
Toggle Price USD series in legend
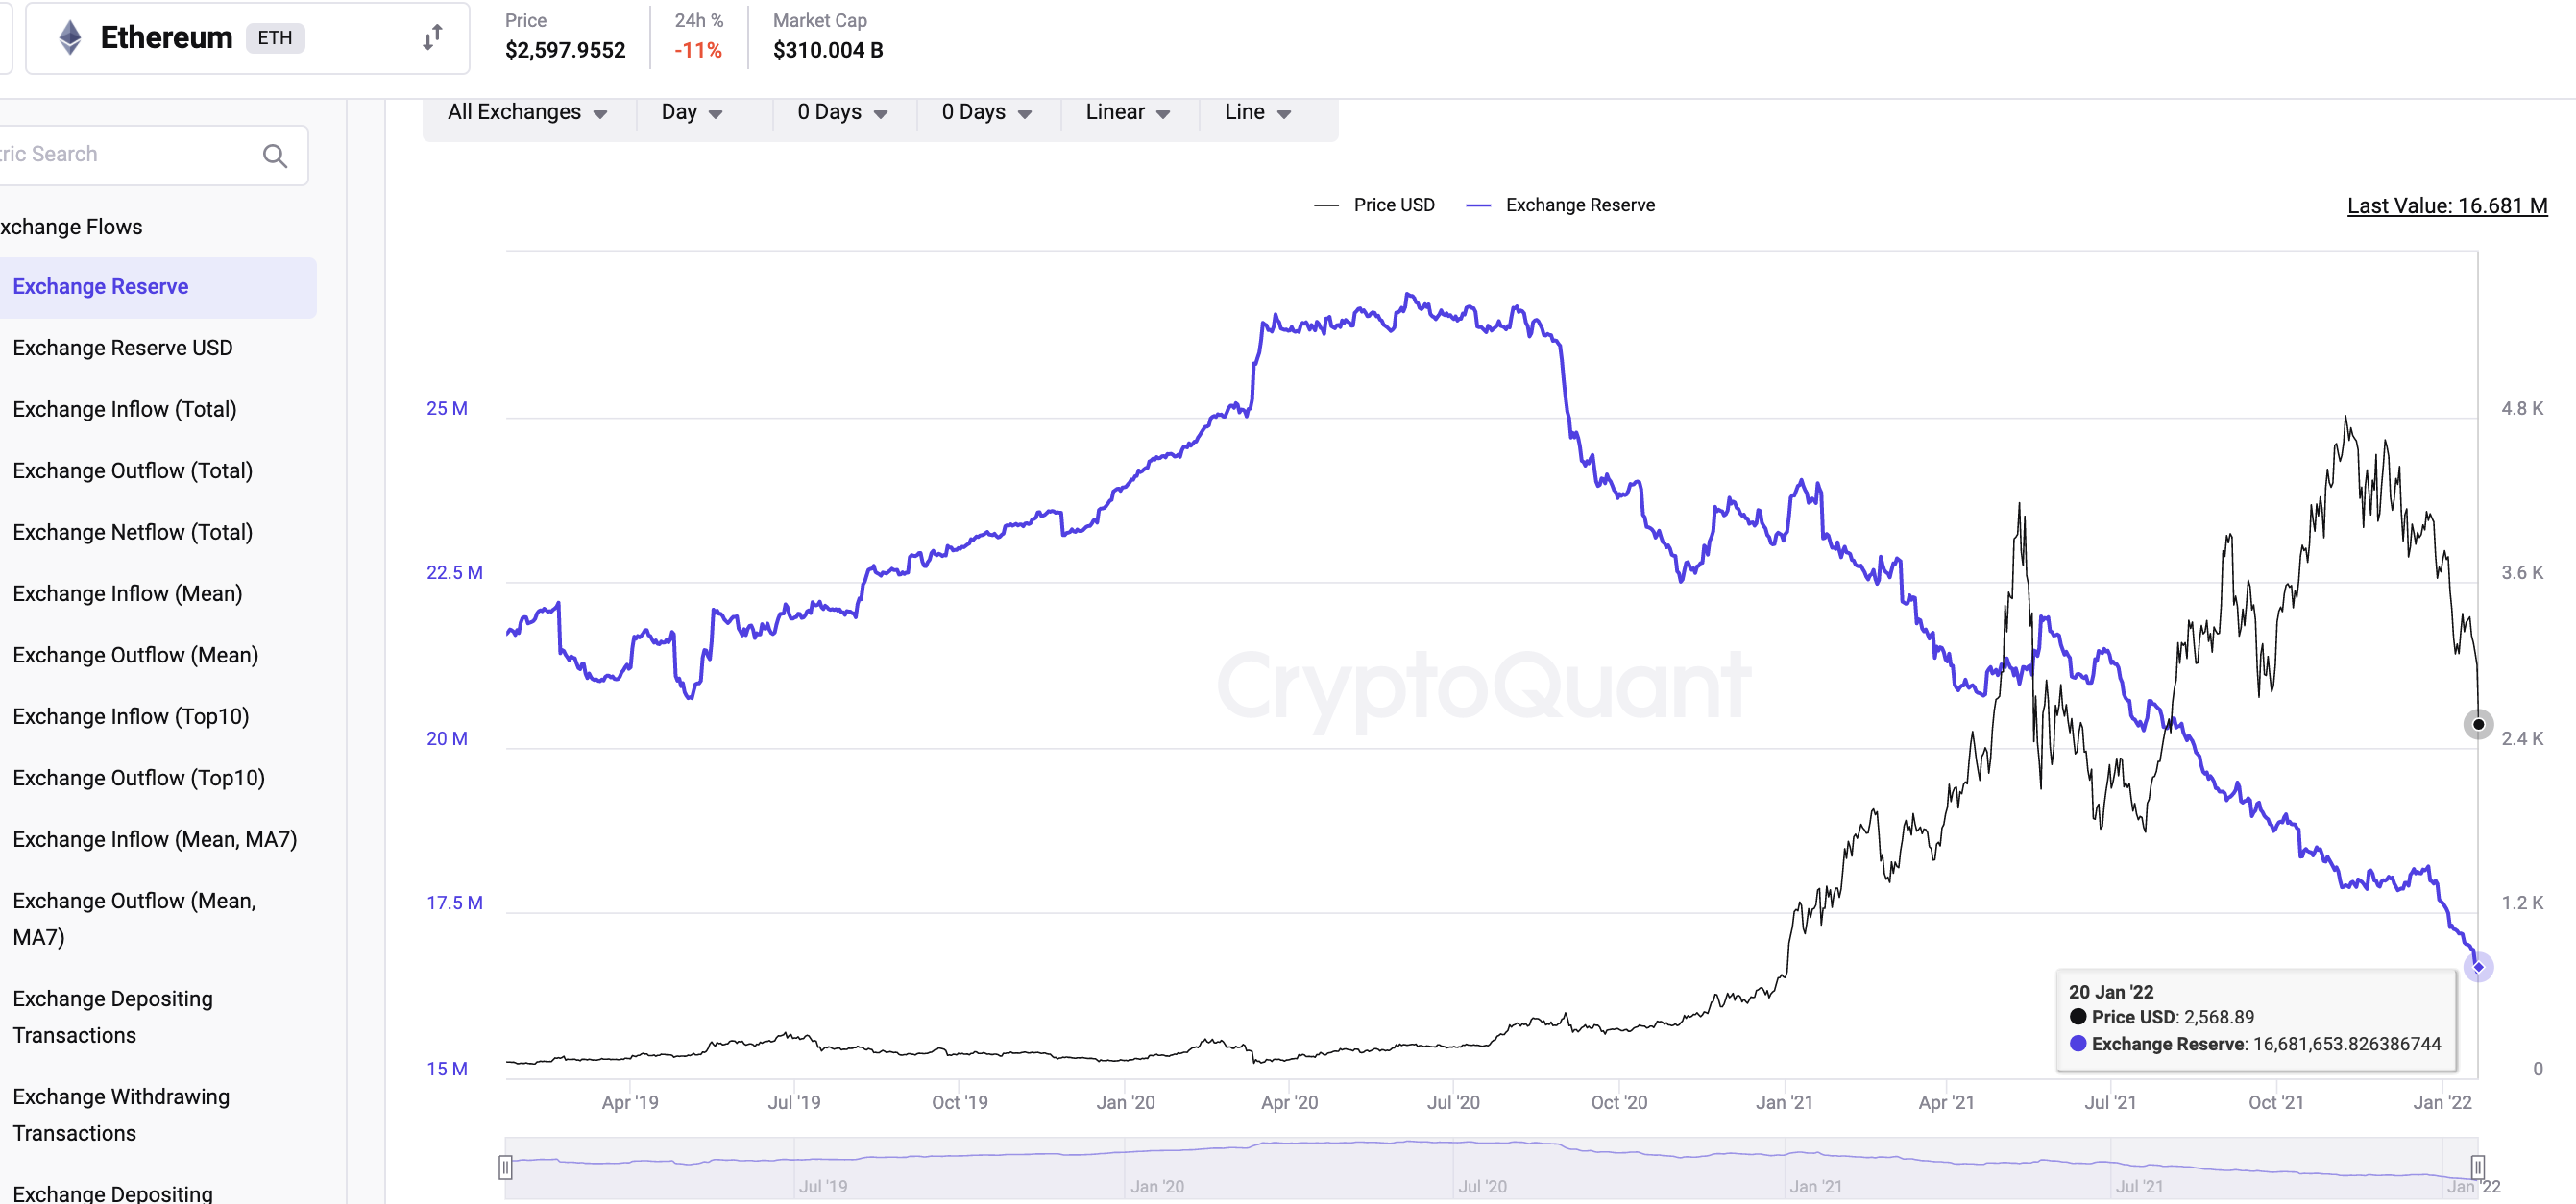tap(1375, 205)
